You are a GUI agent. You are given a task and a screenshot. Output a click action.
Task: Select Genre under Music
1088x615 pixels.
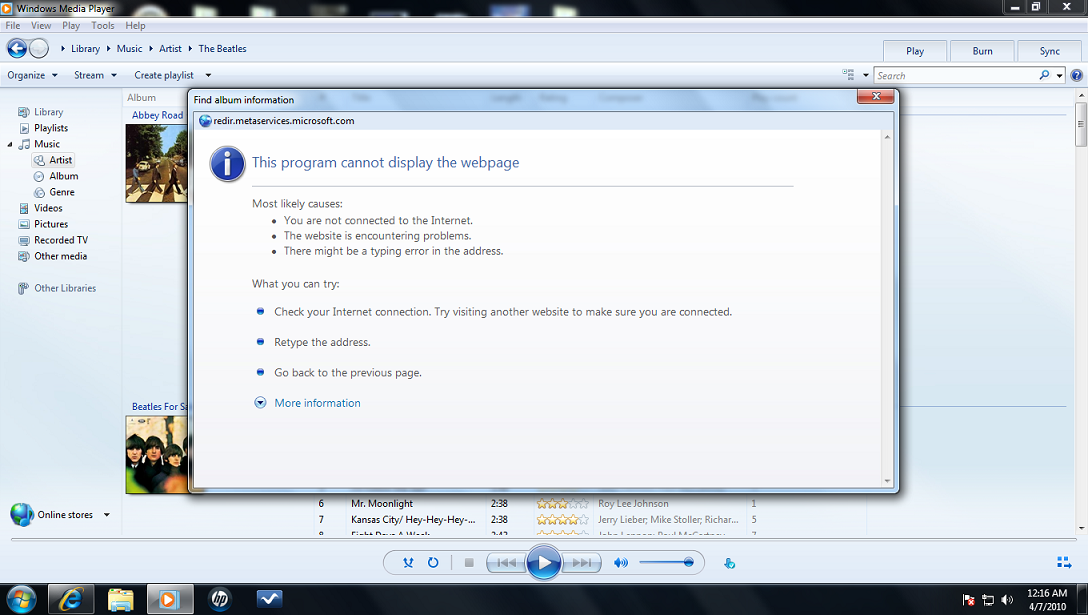pyautogui.click(x=54, y=192)
